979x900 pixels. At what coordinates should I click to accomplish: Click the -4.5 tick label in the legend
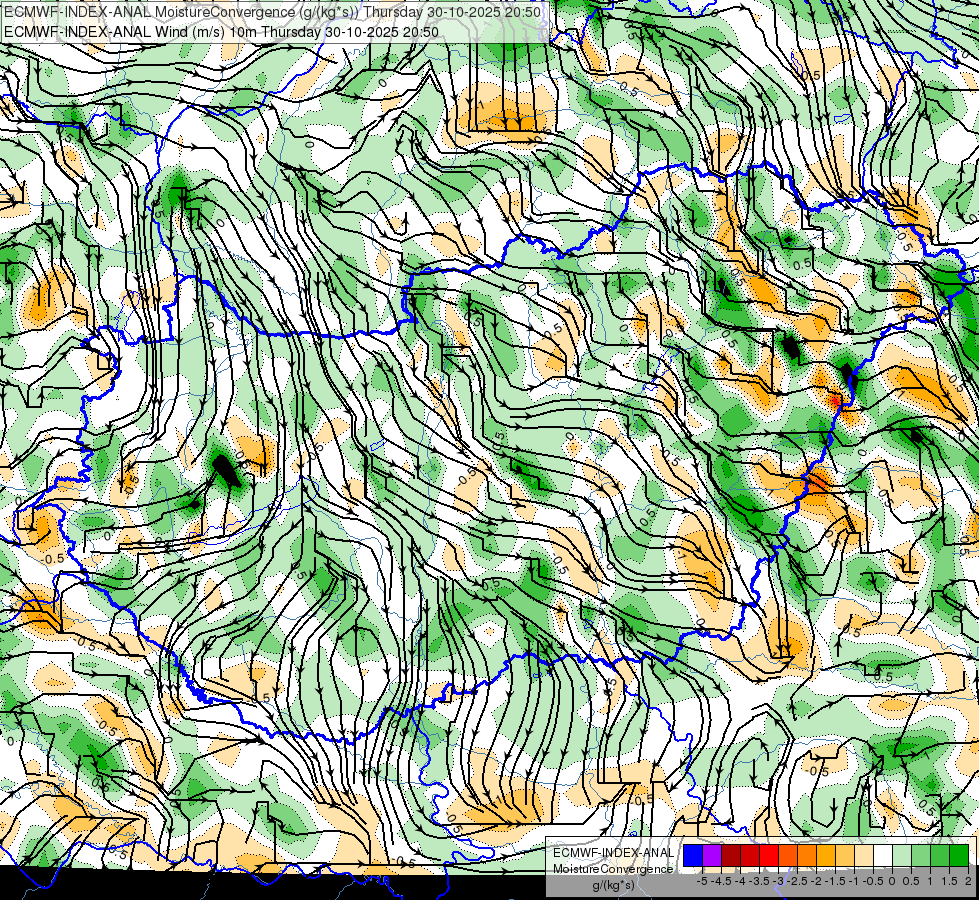(x=721, y=881)
